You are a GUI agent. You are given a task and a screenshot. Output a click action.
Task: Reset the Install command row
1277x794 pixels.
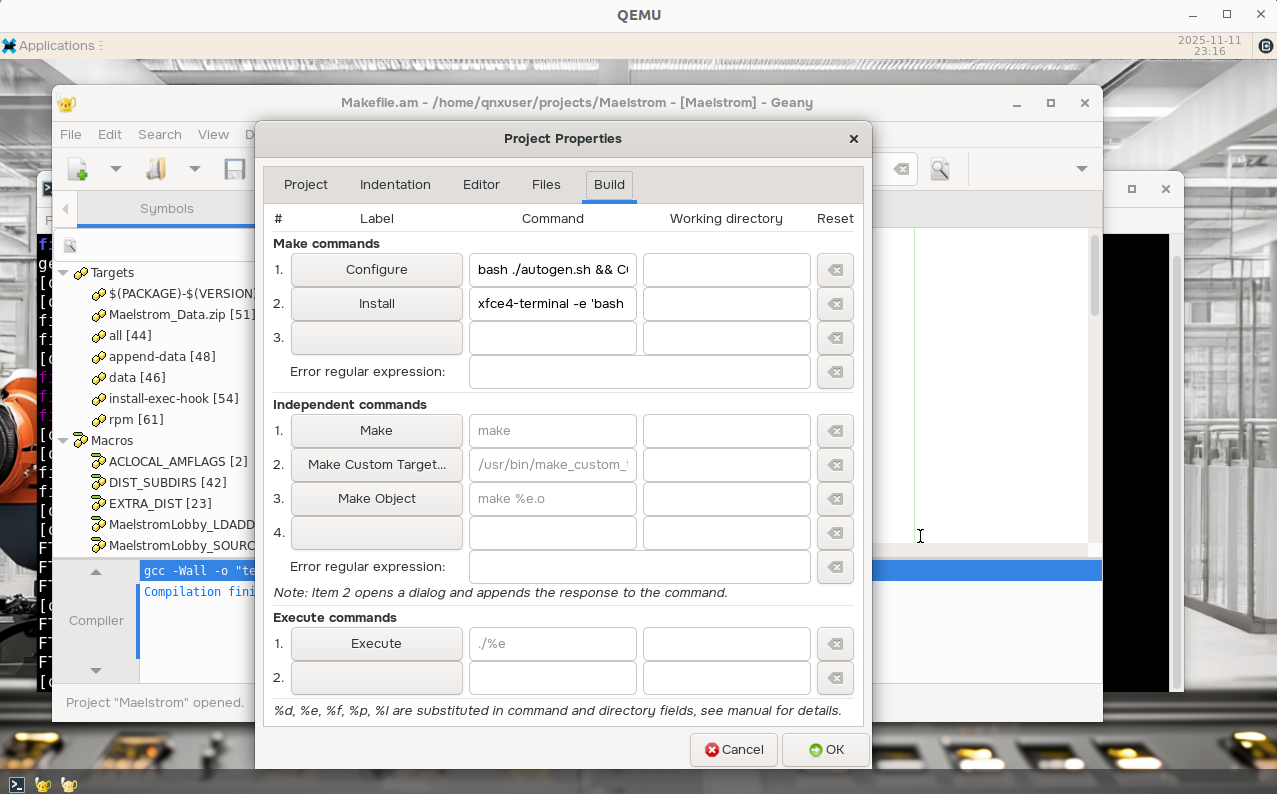tap(835, 304)
